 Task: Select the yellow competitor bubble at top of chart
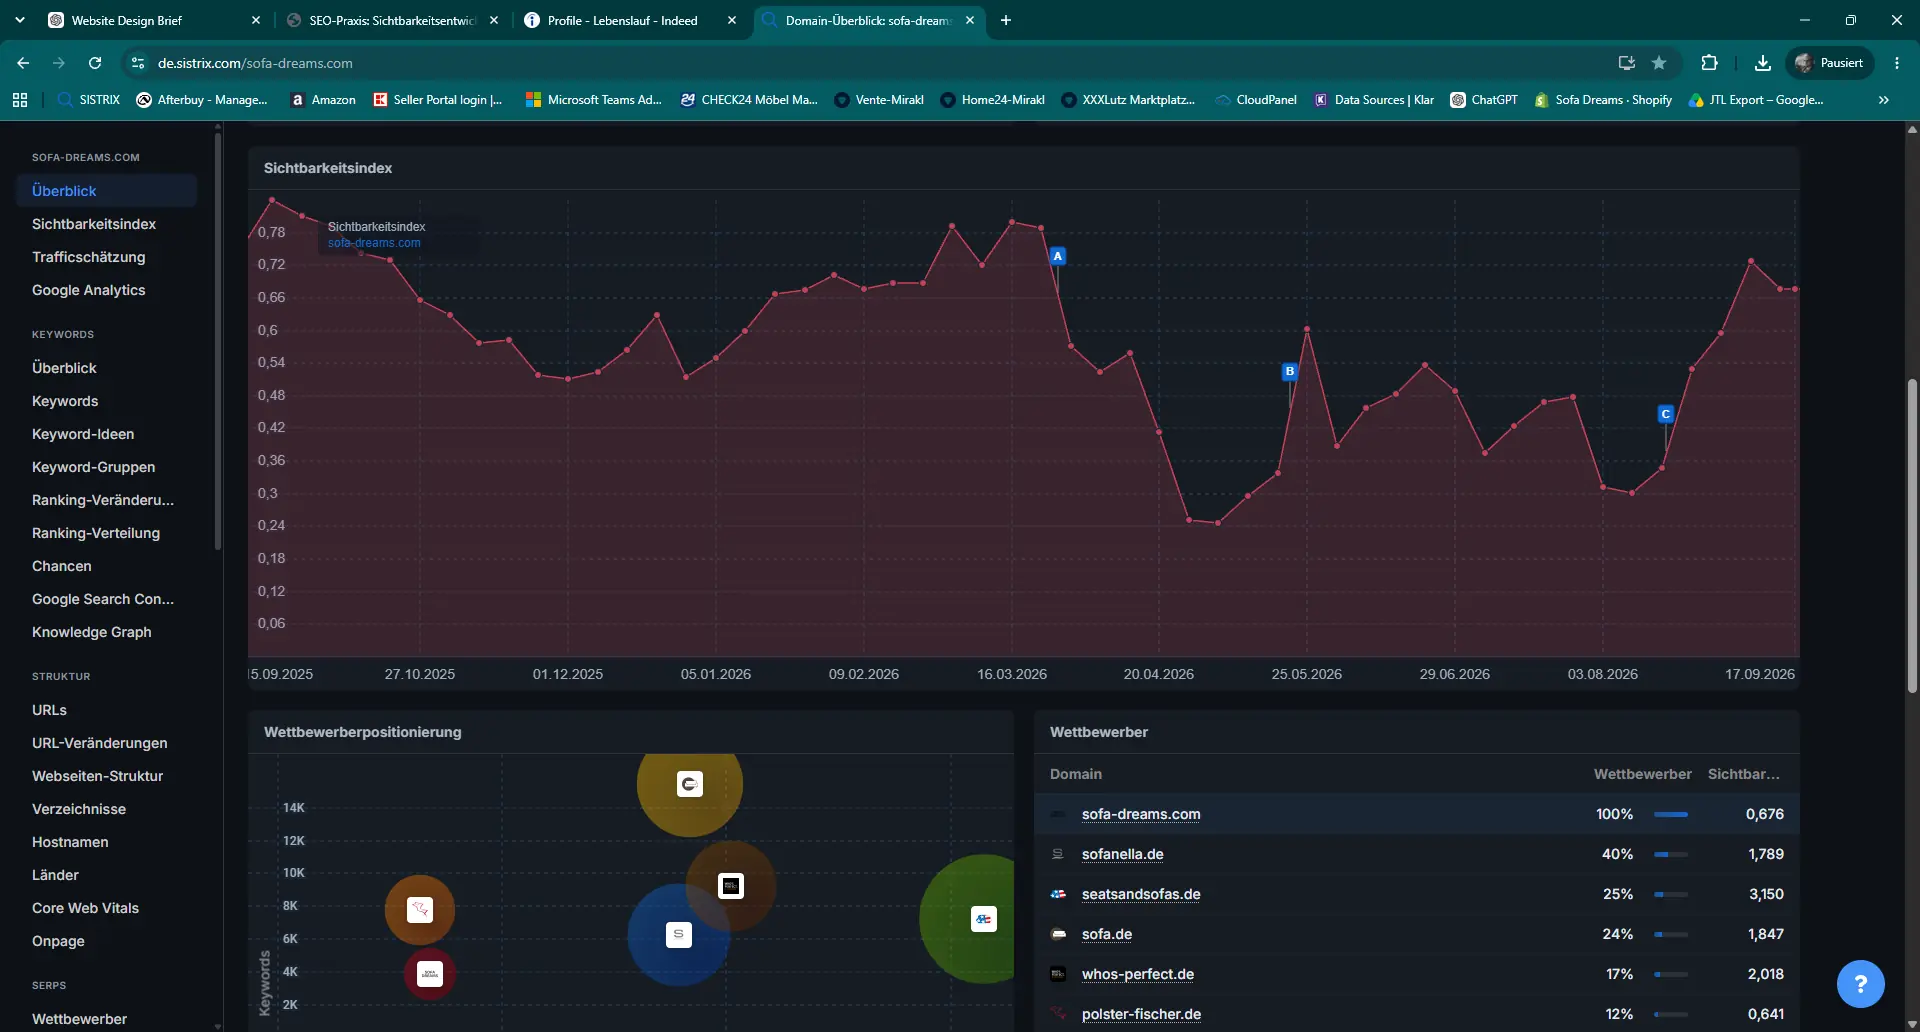[x=690, y=784]
